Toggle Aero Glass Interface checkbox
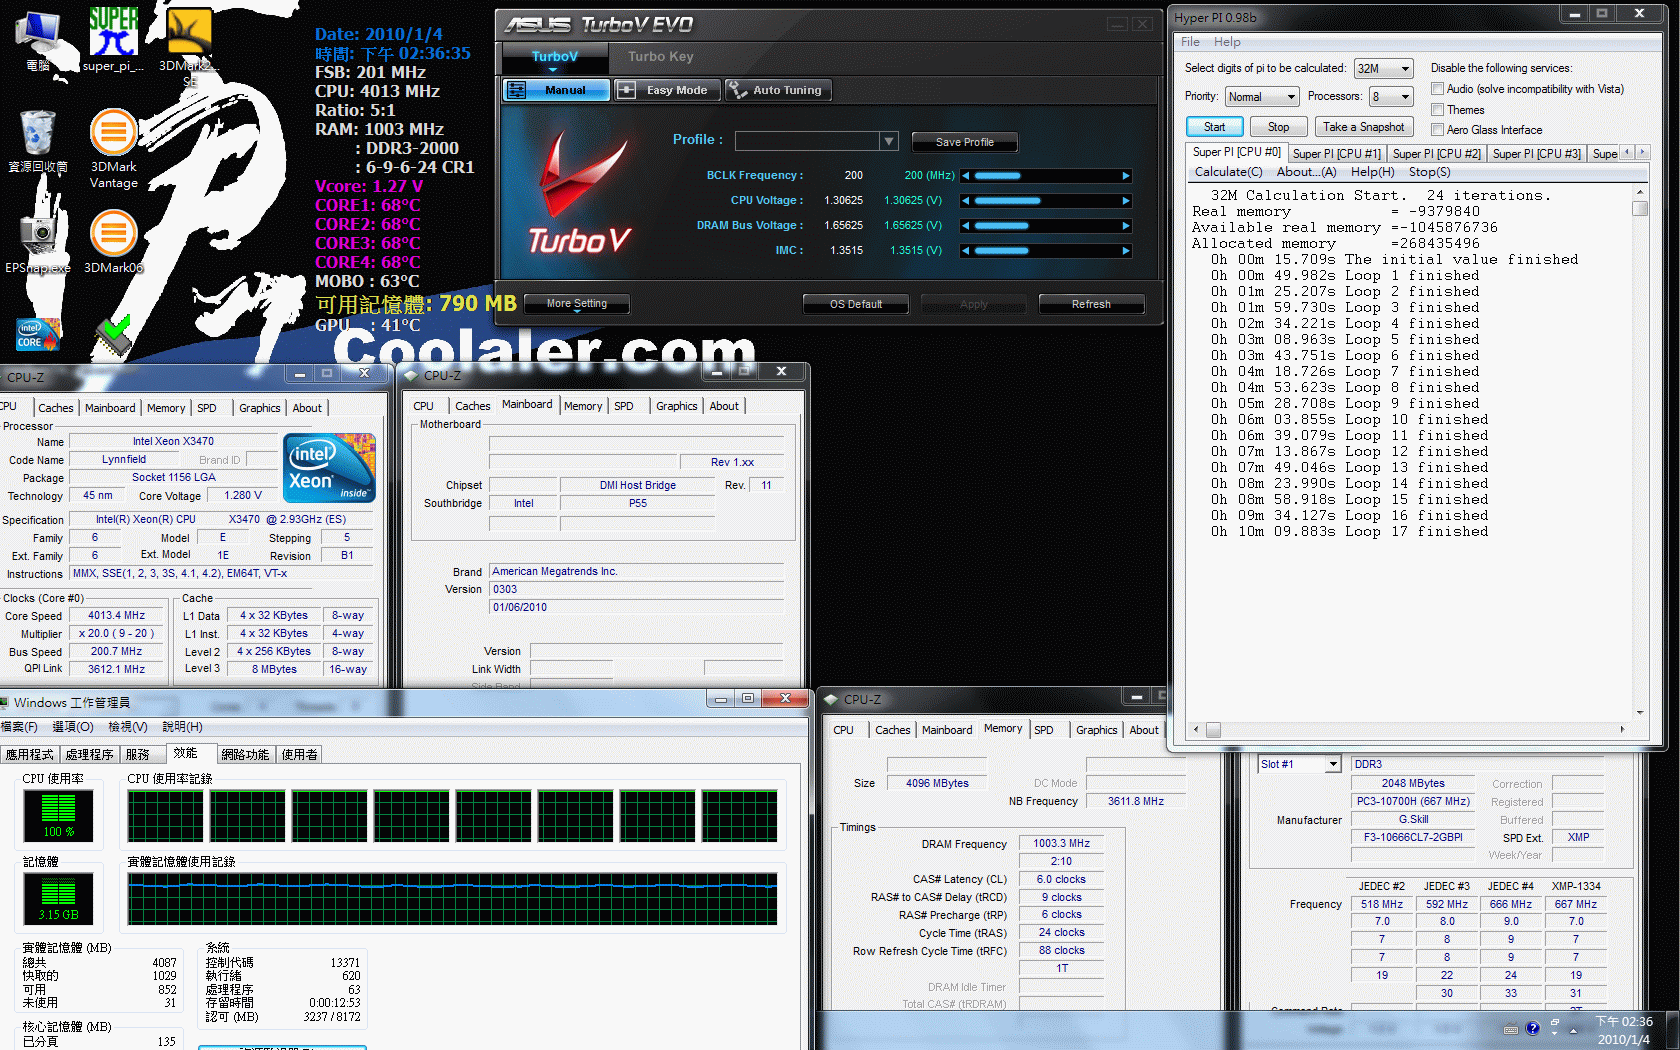Image resolution: width=1680 pixels, height=1050 pixels. [1437, 130]
